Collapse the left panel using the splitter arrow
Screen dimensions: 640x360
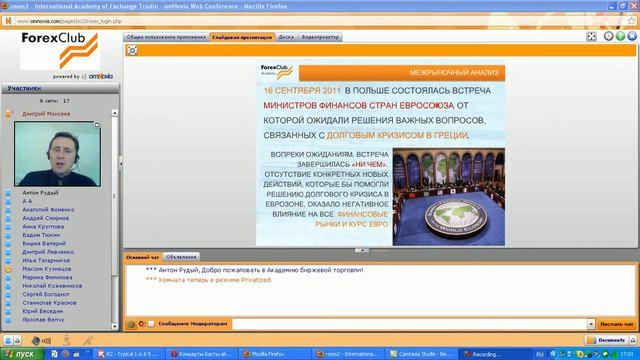coord(121,163)
